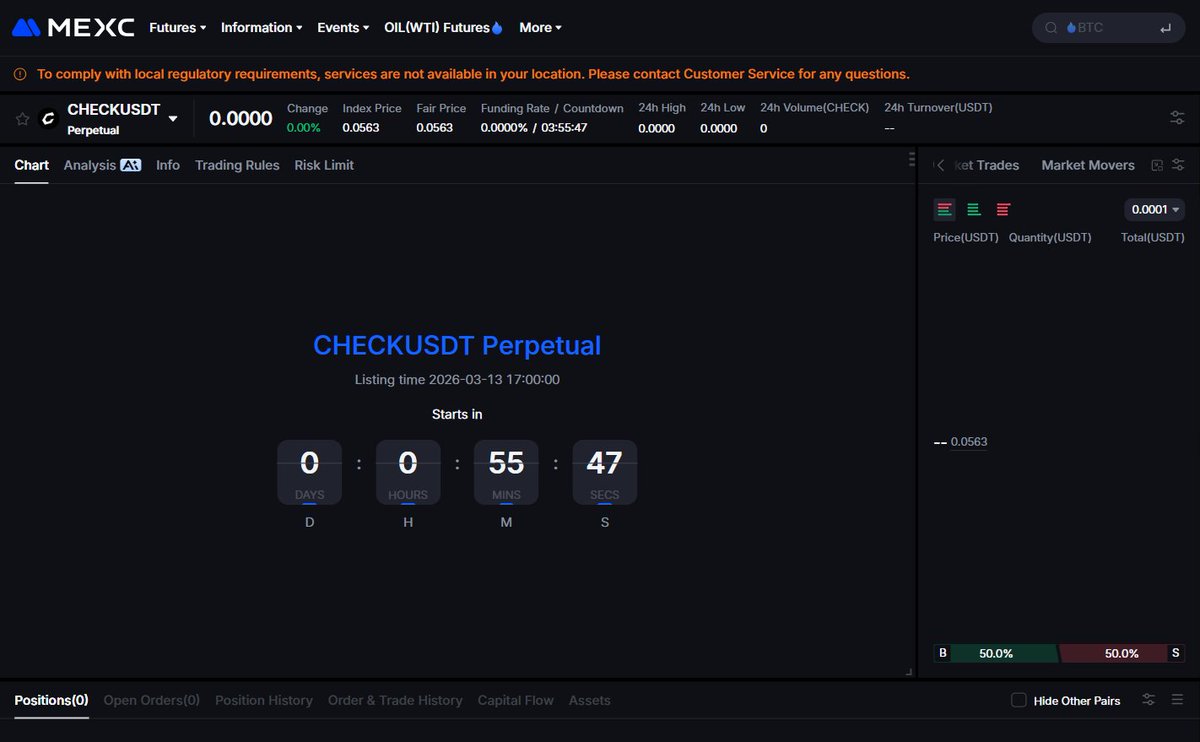This screenshot has width=1200, height=742.
Task: Click the positions panel list menu icon
Action: click(x=1177, y=700)
